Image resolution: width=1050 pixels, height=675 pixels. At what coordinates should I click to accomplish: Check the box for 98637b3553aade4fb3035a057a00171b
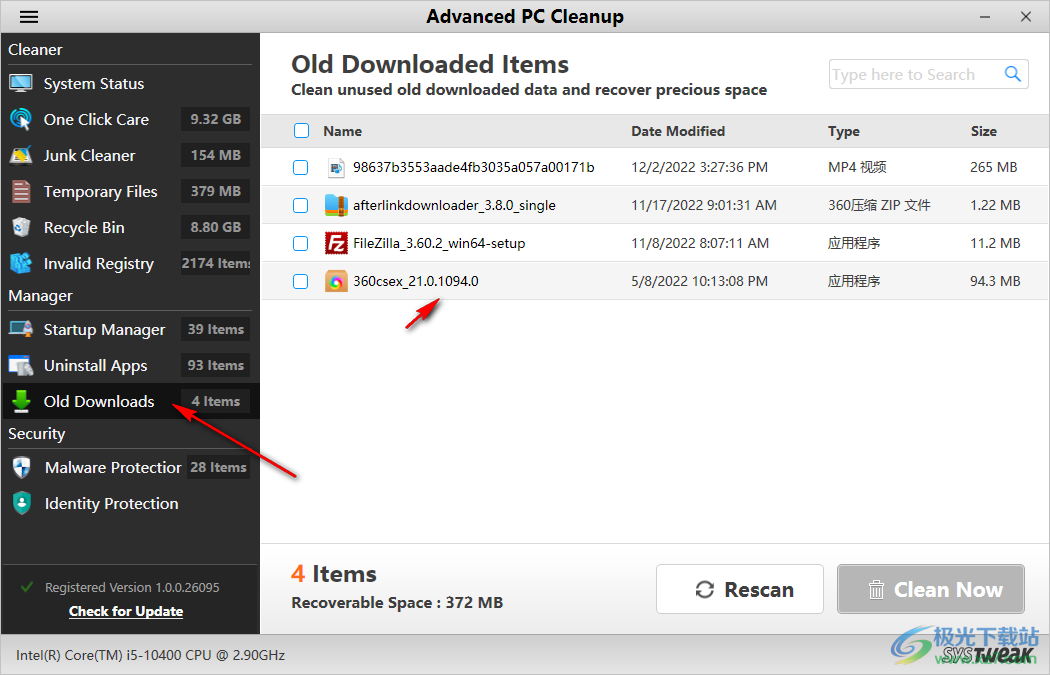301,167
